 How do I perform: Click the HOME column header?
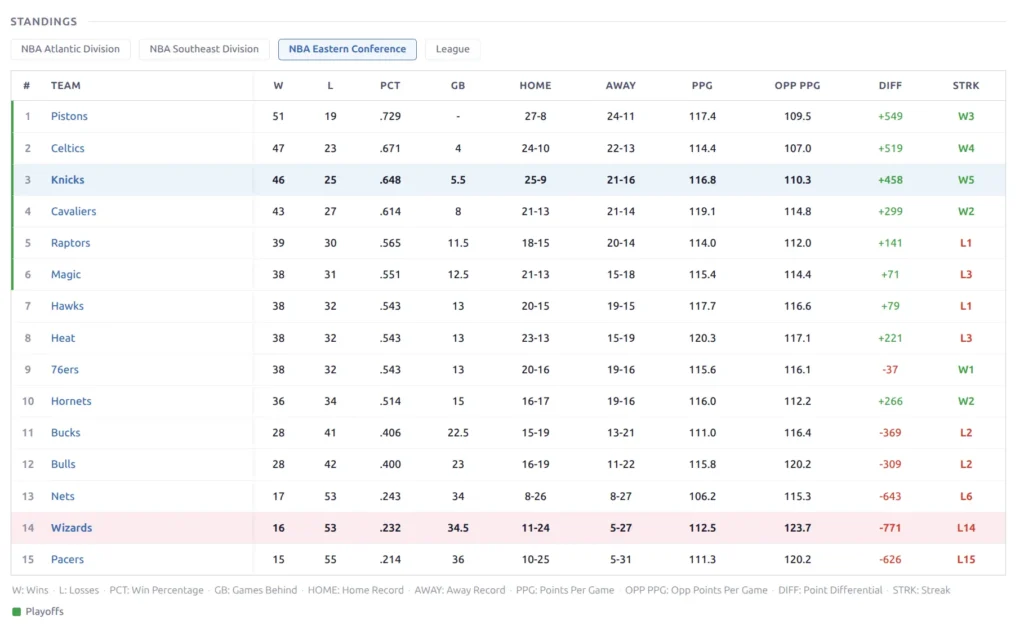[x=536, y=86]
